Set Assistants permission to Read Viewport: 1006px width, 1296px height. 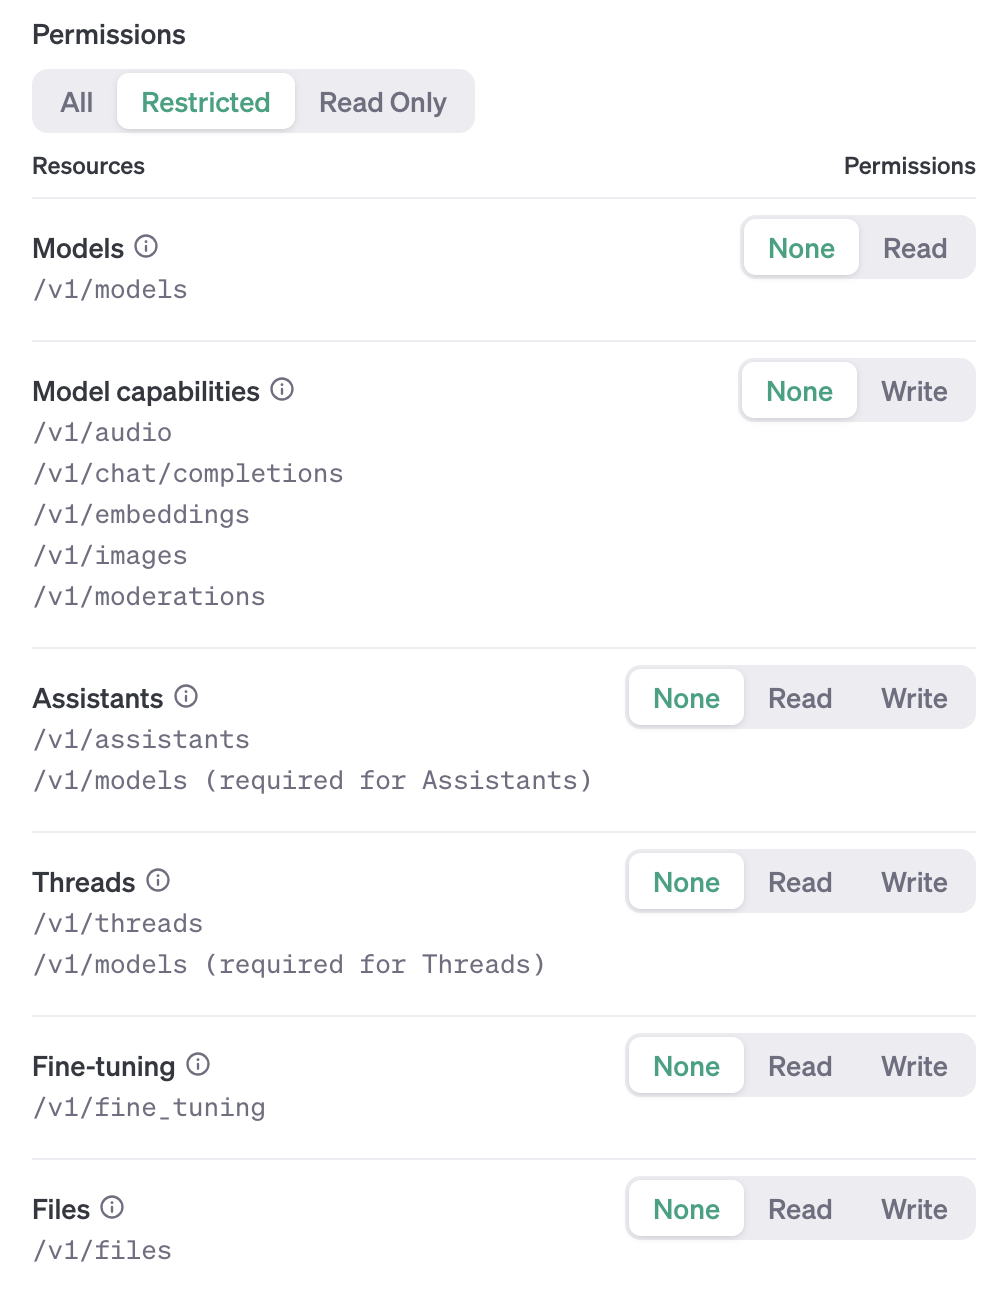pos(799,698)
